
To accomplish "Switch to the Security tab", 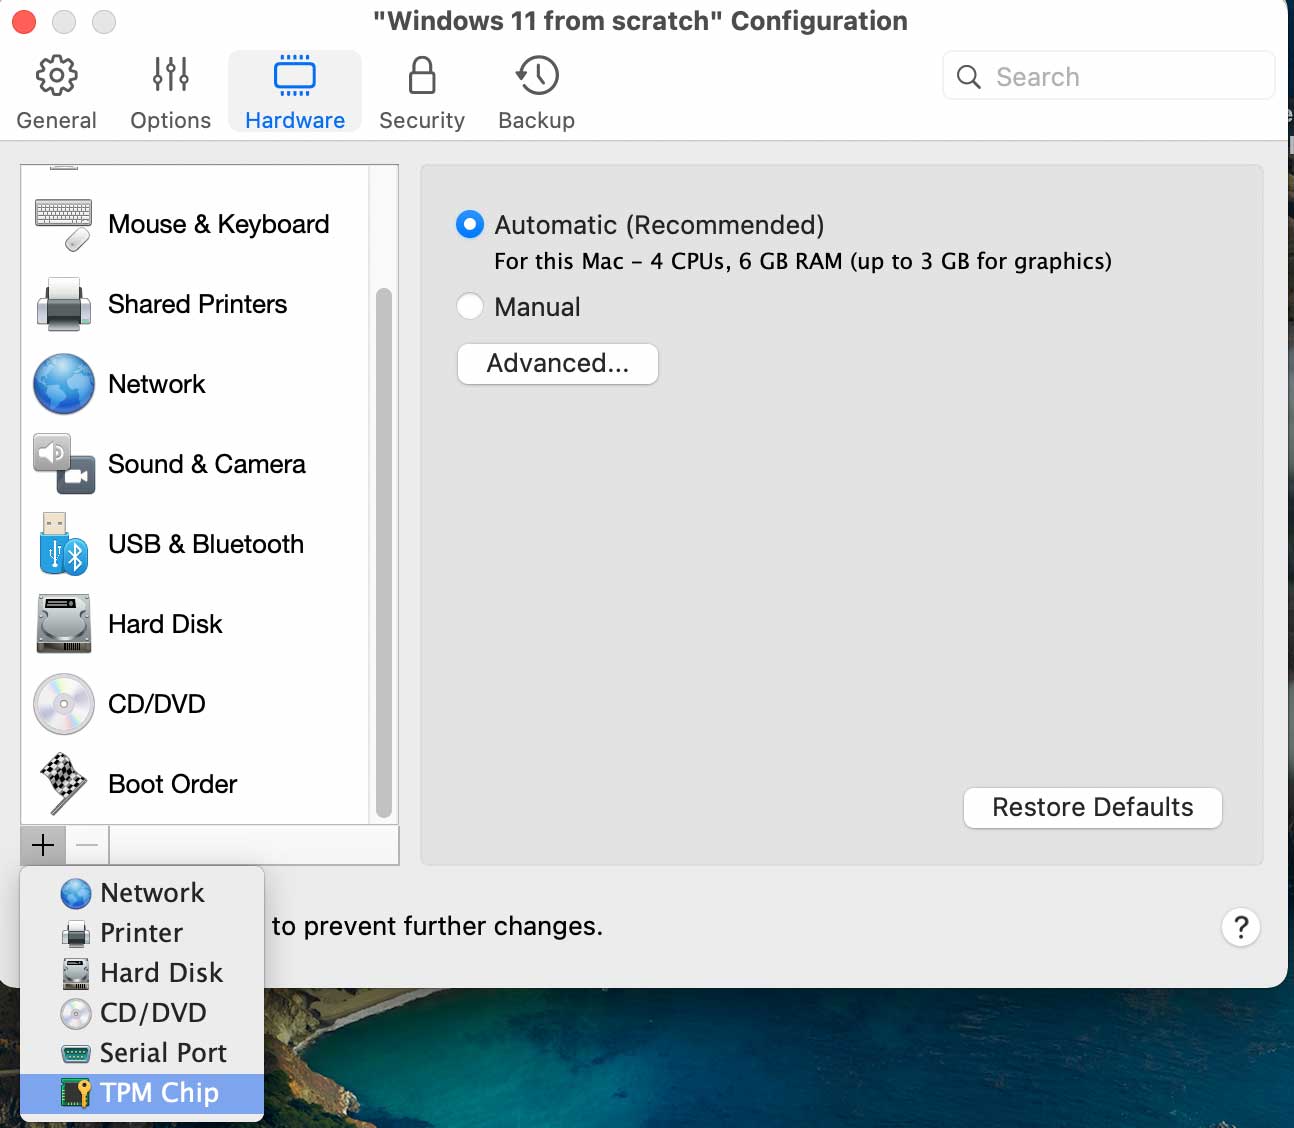I will point(421,90).
